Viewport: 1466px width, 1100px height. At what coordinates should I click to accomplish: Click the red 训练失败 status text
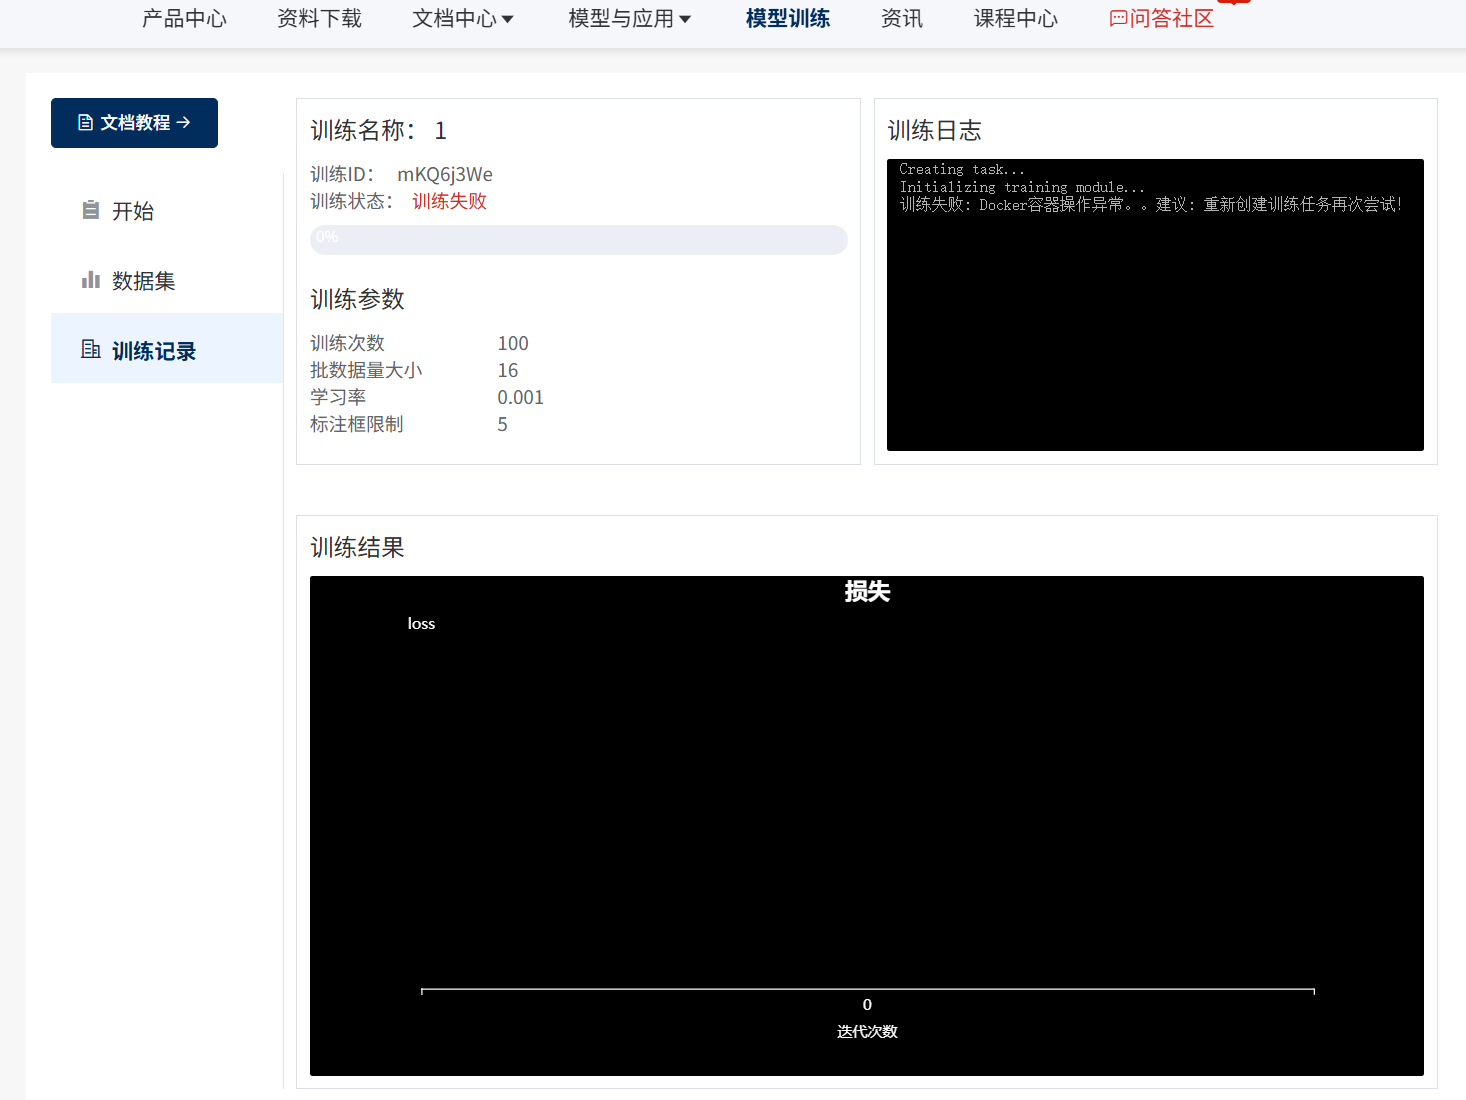click(x=449, y=202)
